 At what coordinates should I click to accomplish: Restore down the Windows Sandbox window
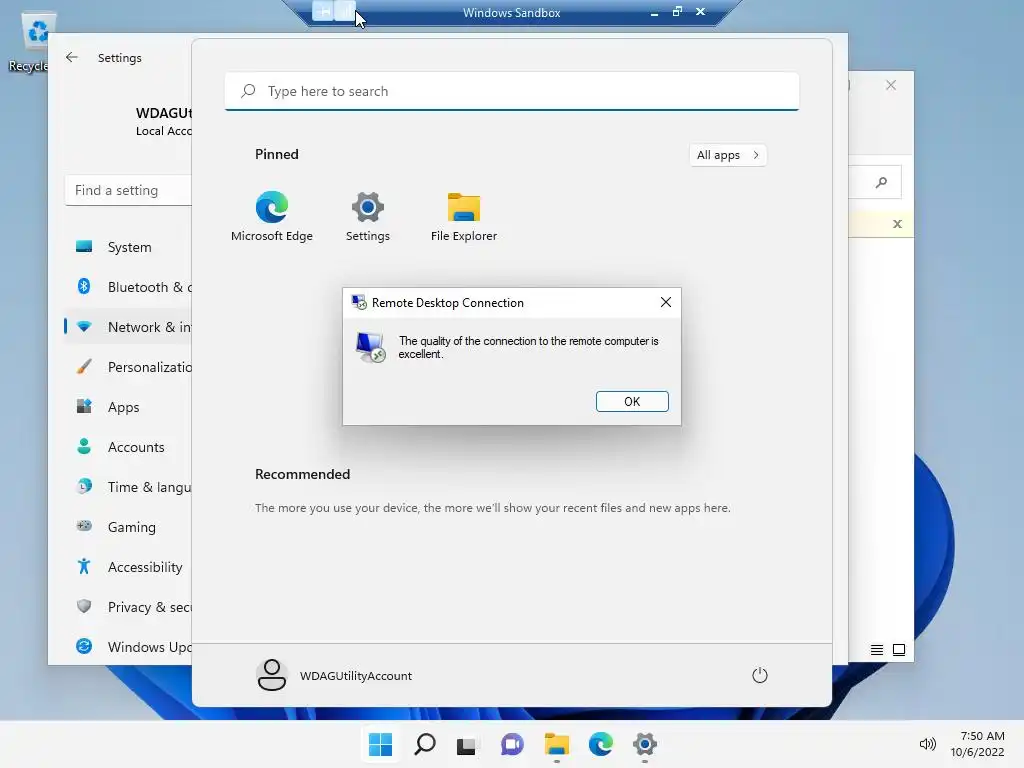point(677,12)
